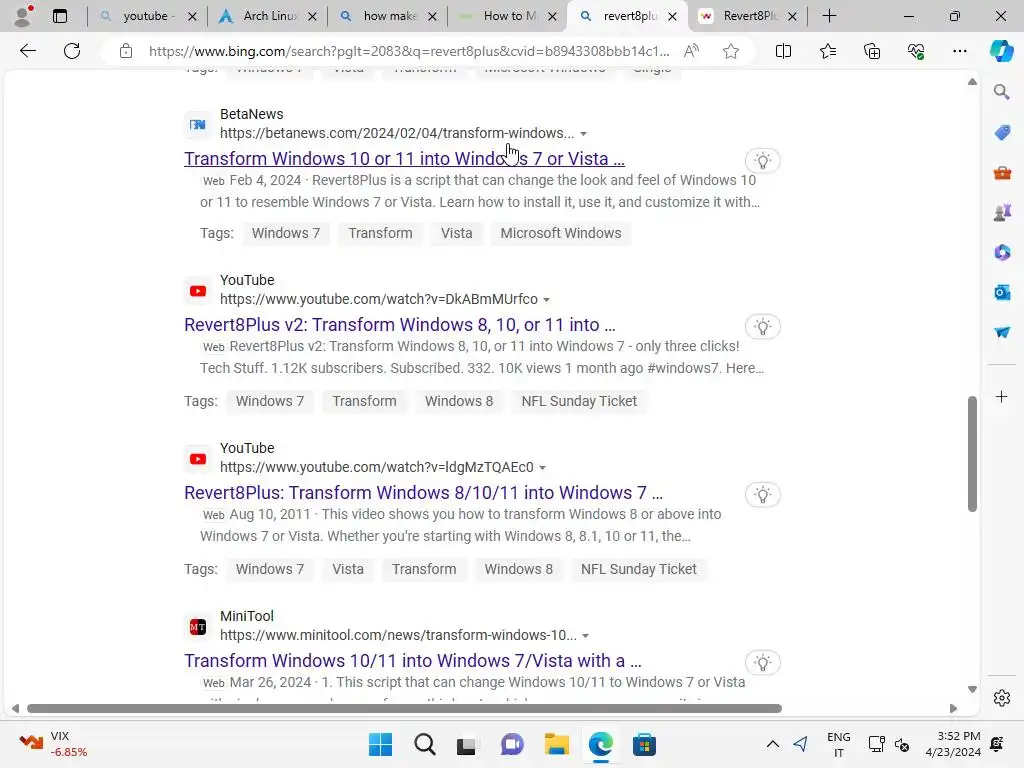
Task: Click 'NFL Sunday Ticket' tag under Revert8Plus v2 result
Action: pos(579,401)
